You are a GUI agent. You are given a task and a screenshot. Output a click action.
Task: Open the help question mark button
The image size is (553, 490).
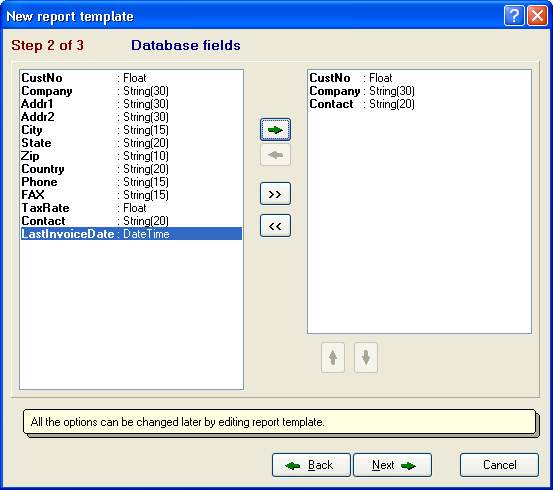[x=514, y=16]
